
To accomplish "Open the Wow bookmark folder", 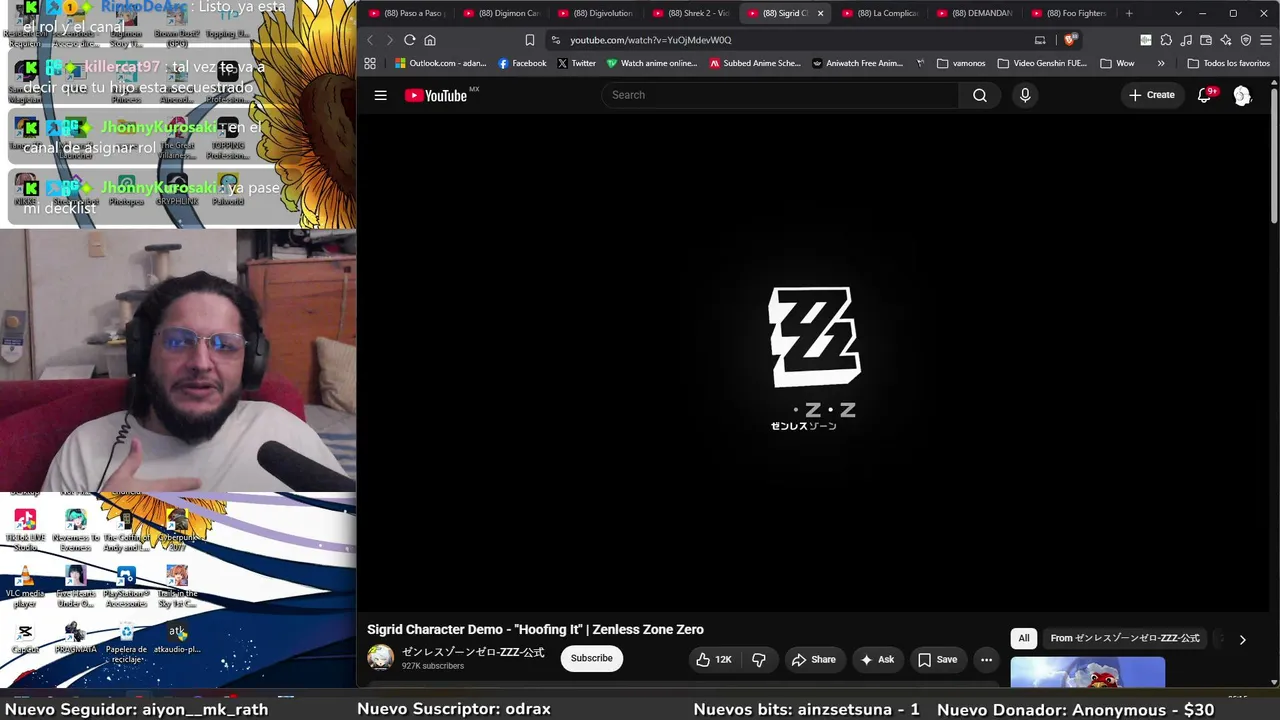I will (1117, 63).
